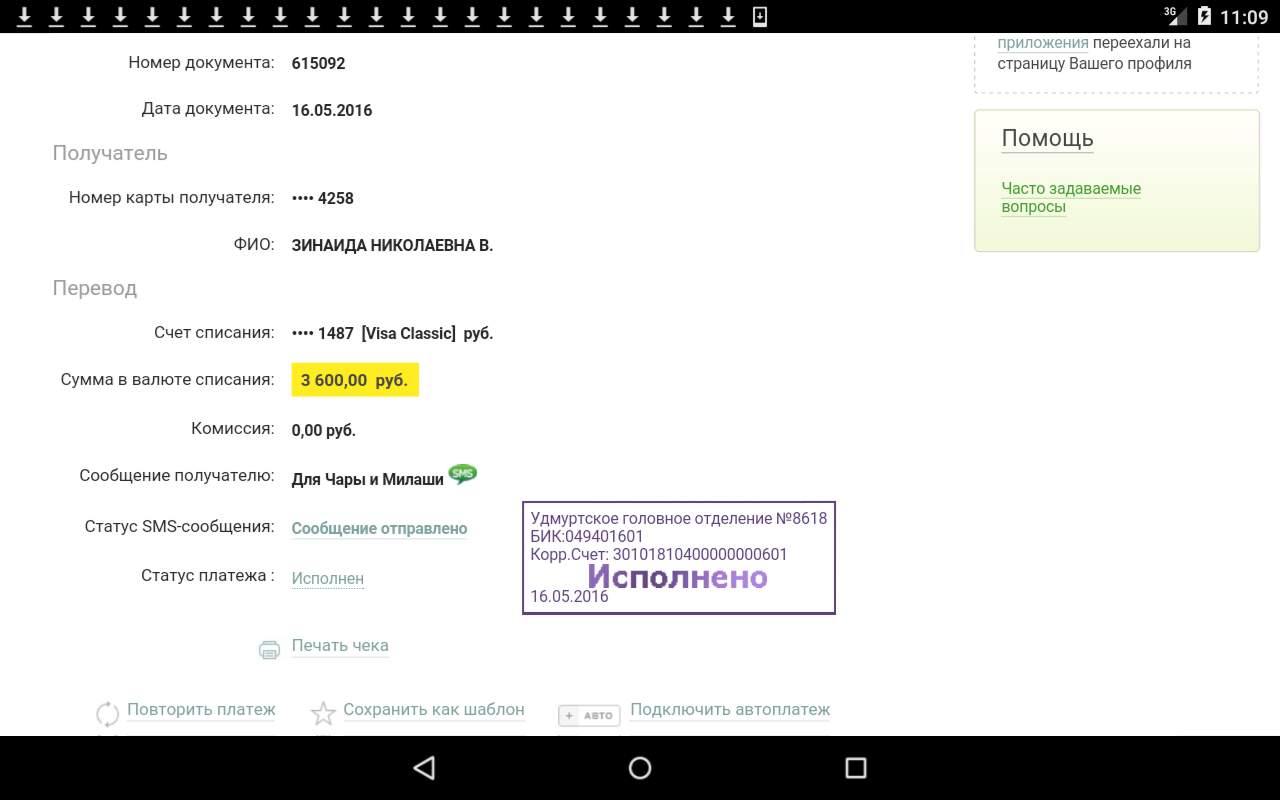Tap the Android home circle button
Screen dimensions: 1280x800
click(640, 767)
